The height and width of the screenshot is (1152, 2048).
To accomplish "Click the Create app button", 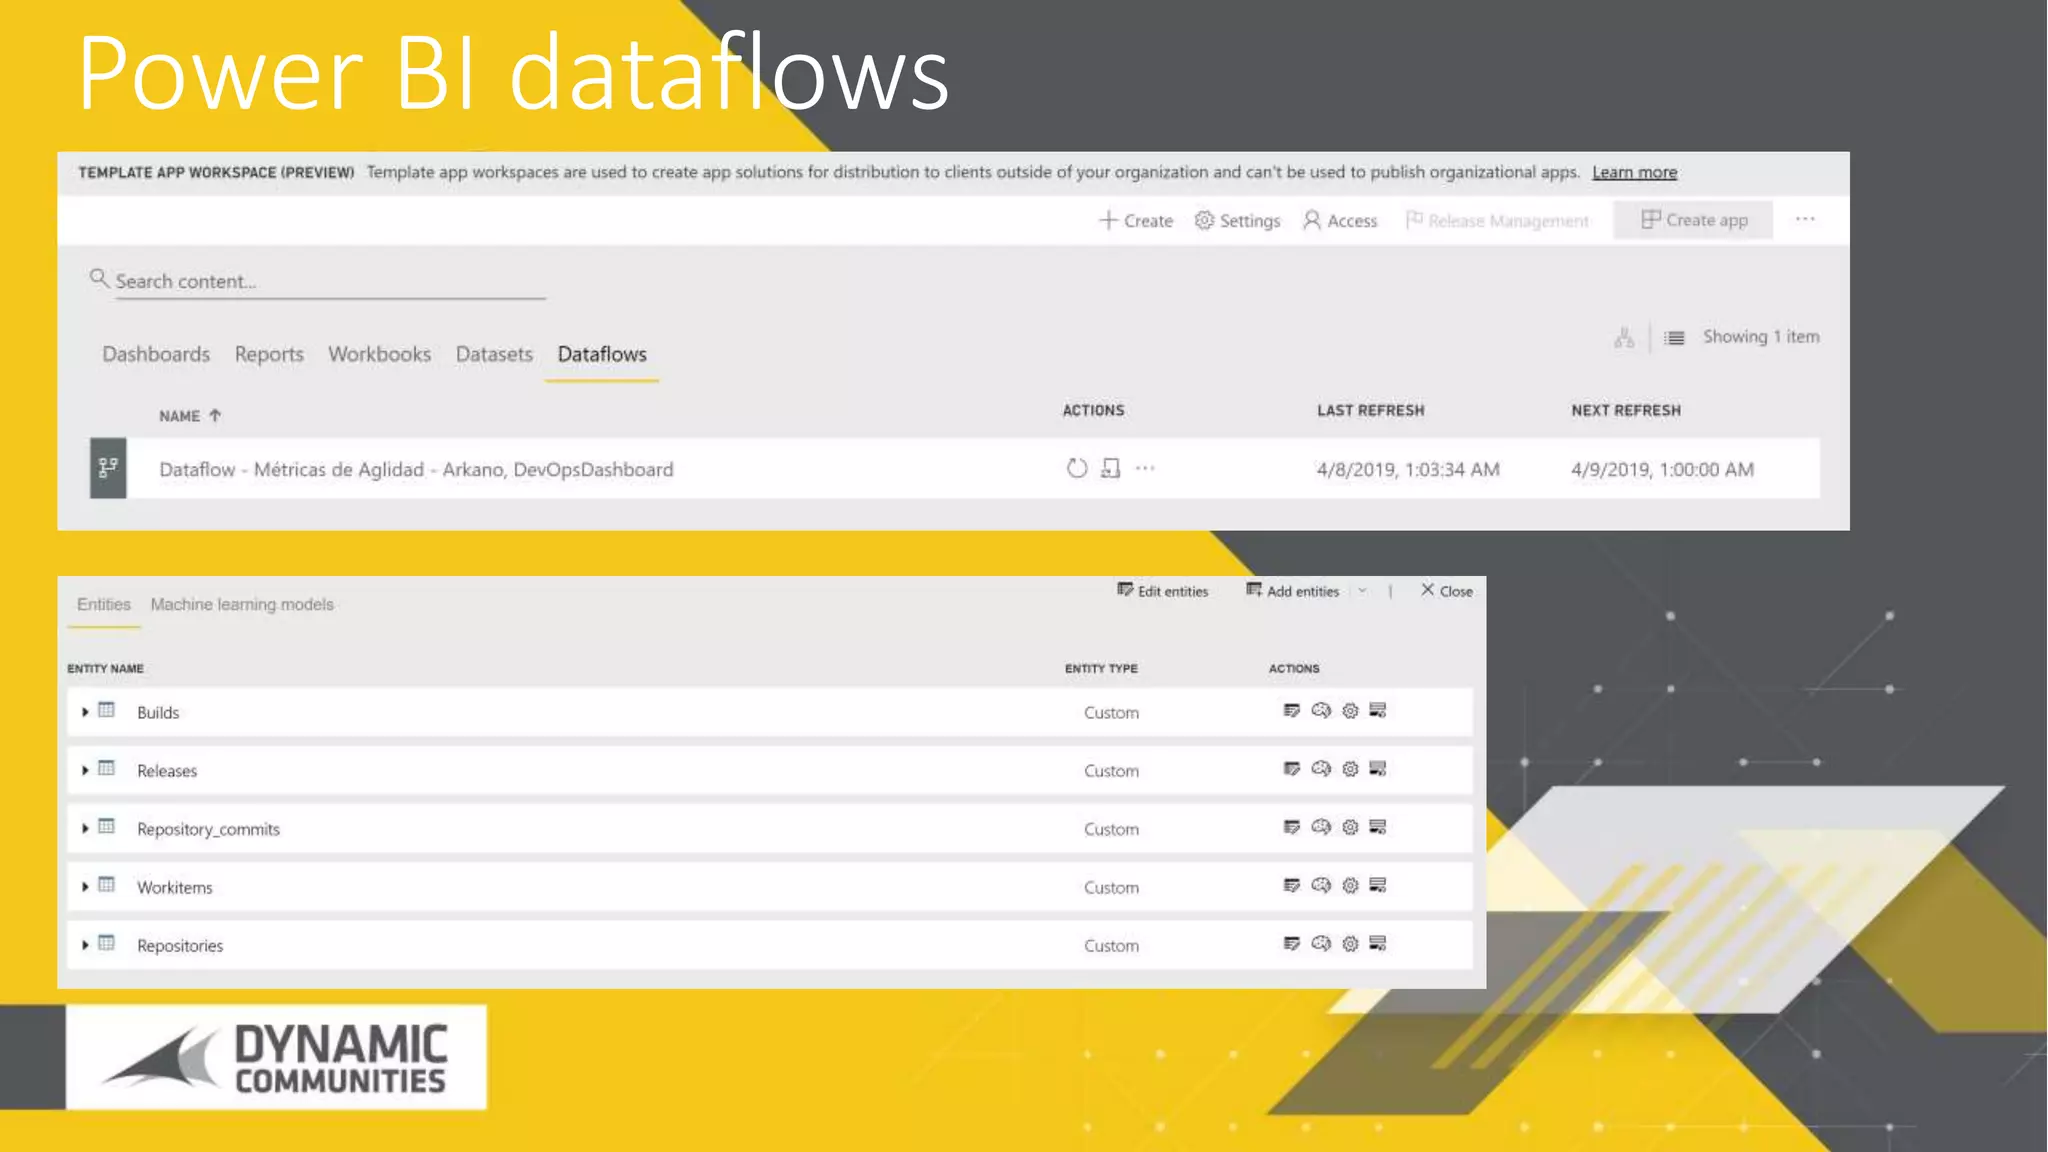I will click(x=1693, y=220).
